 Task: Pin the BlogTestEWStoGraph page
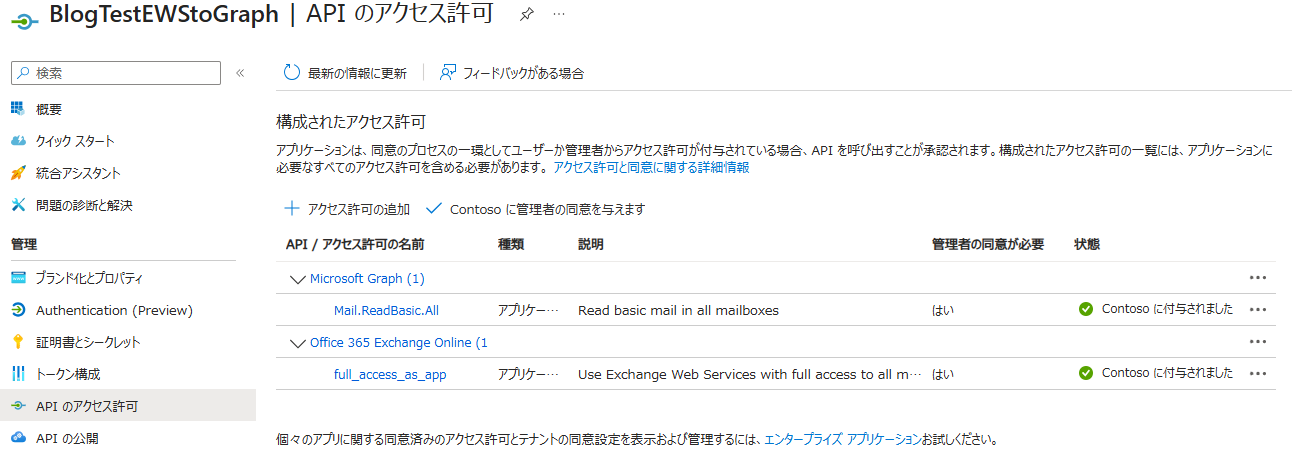click(526, 14)
